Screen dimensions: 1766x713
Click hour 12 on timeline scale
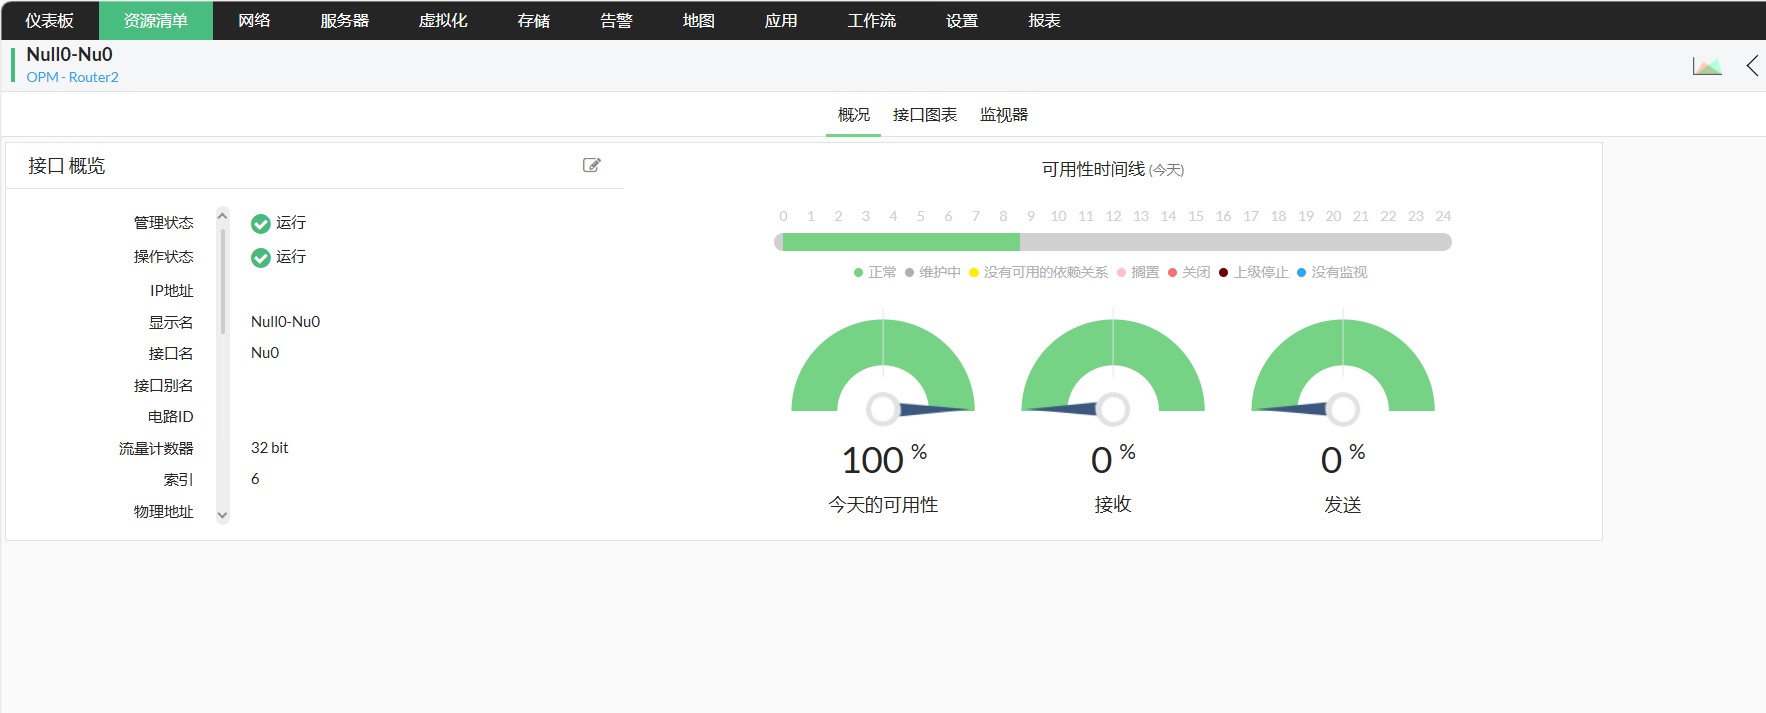point(1113,216)
